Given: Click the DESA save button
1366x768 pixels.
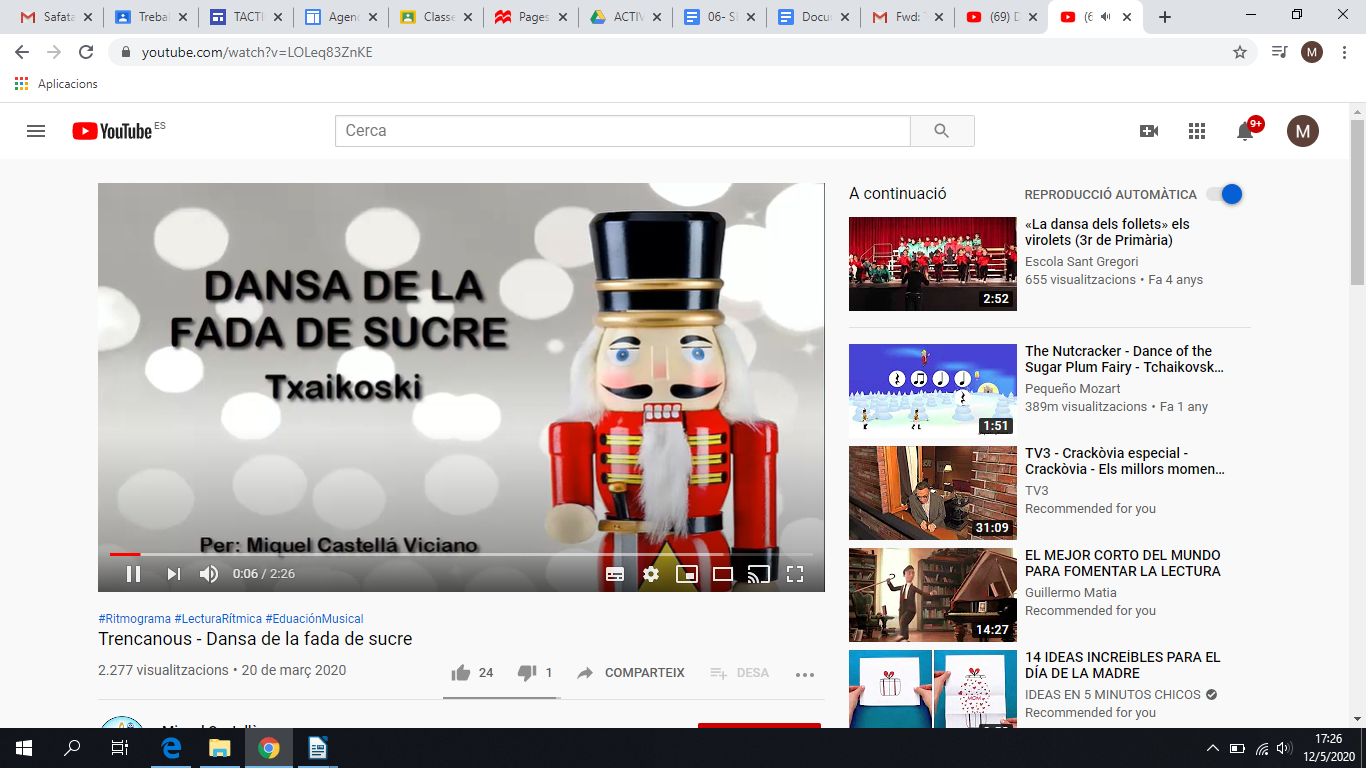Looking at the screenshot, I should click(x=739, y=673).
